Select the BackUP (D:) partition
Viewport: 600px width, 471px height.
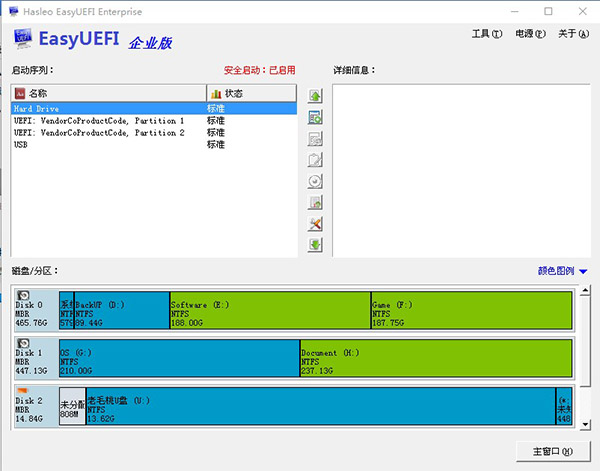point(122,310)
